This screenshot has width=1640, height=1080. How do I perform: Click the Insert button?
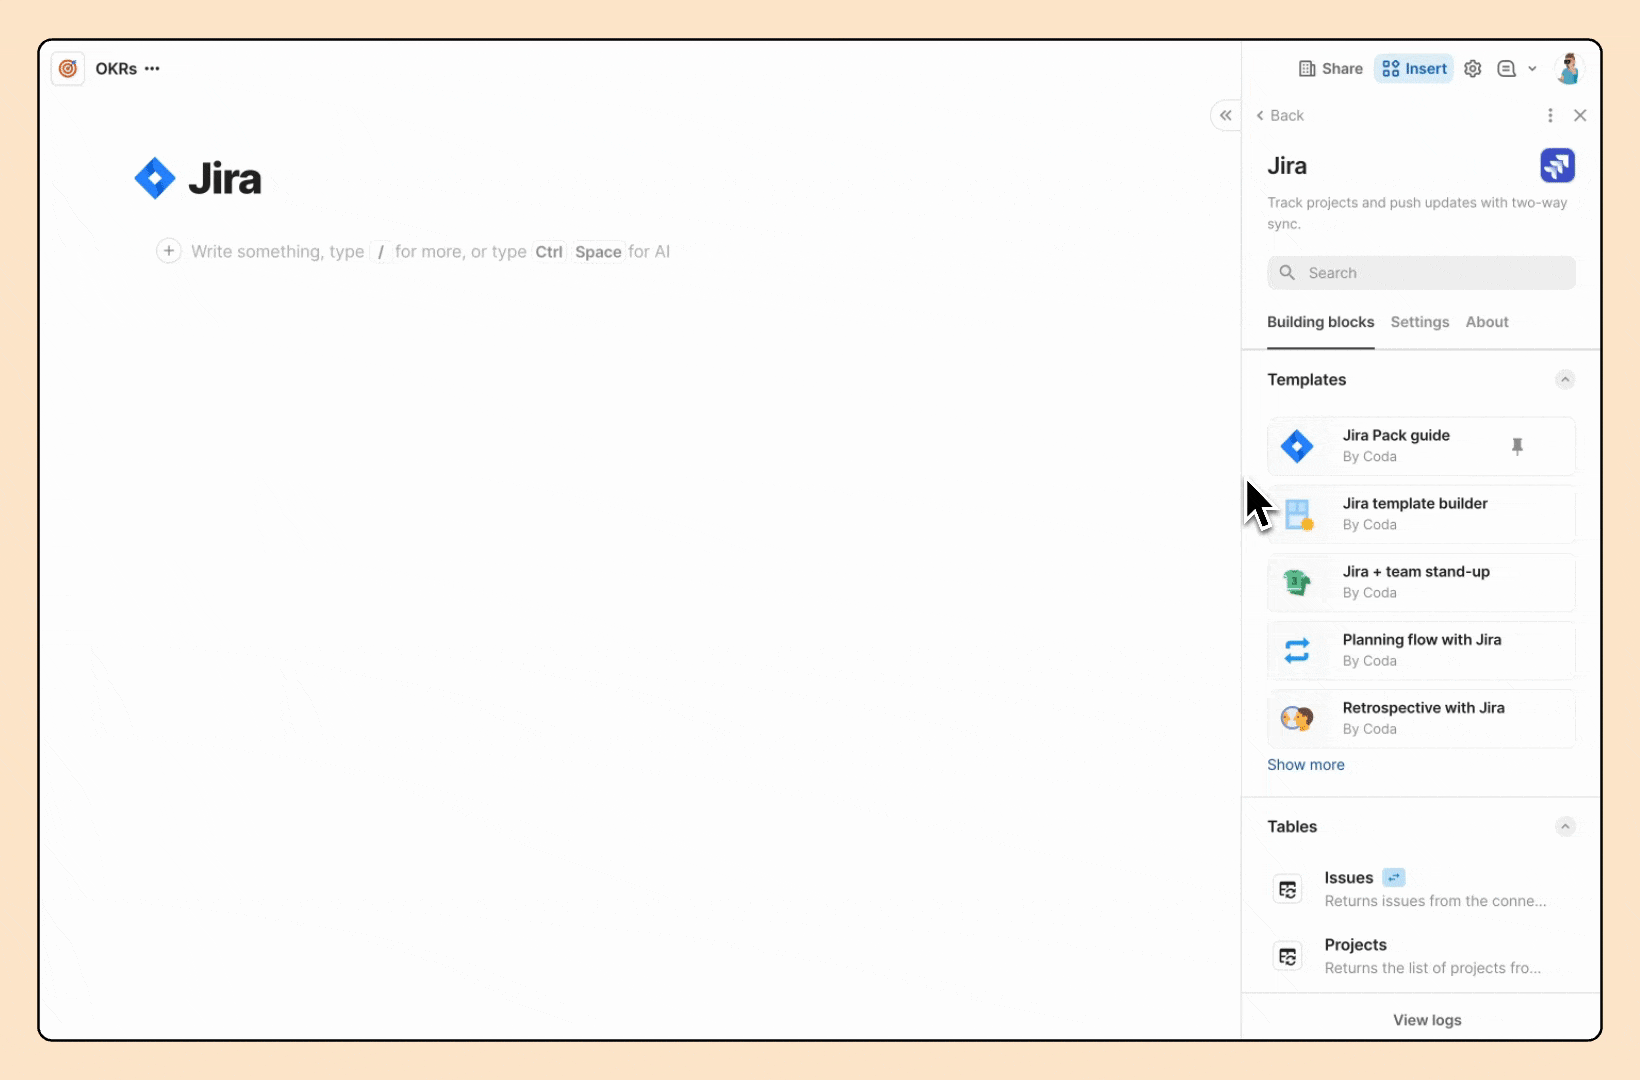coord(1414,69)
